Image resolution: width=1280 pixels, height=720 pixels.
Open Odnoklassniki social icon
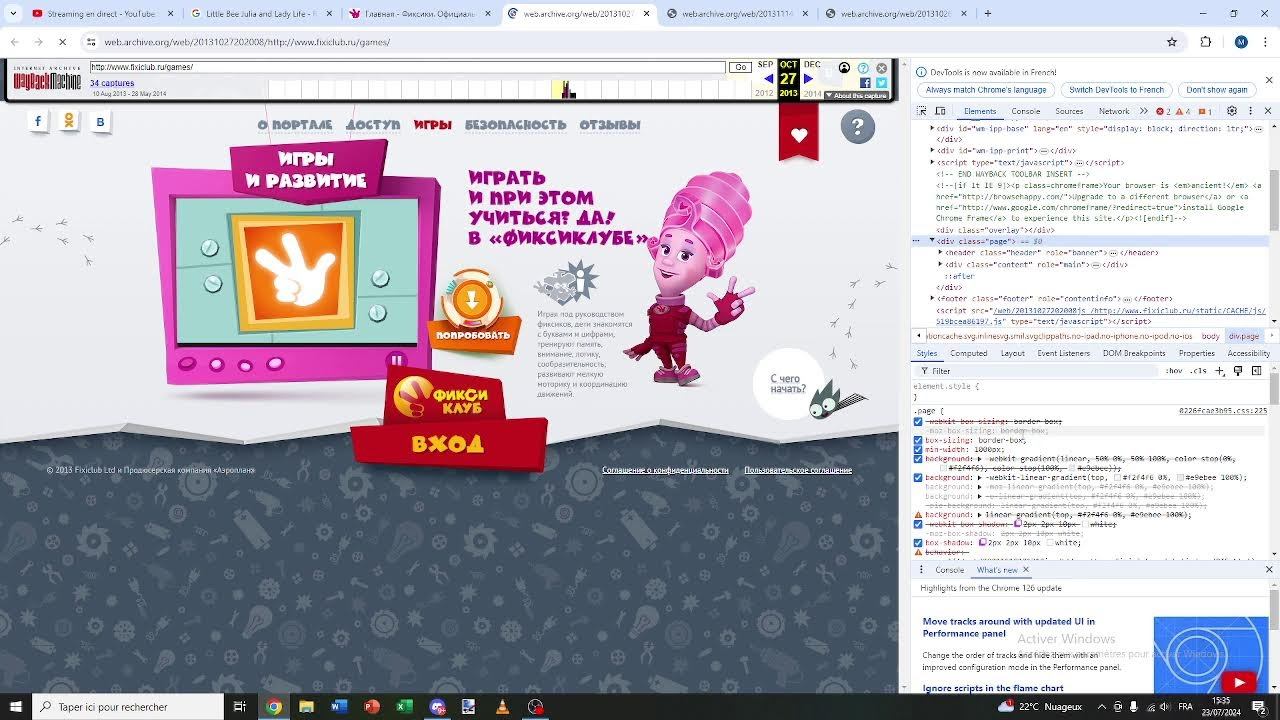[69, 122]
